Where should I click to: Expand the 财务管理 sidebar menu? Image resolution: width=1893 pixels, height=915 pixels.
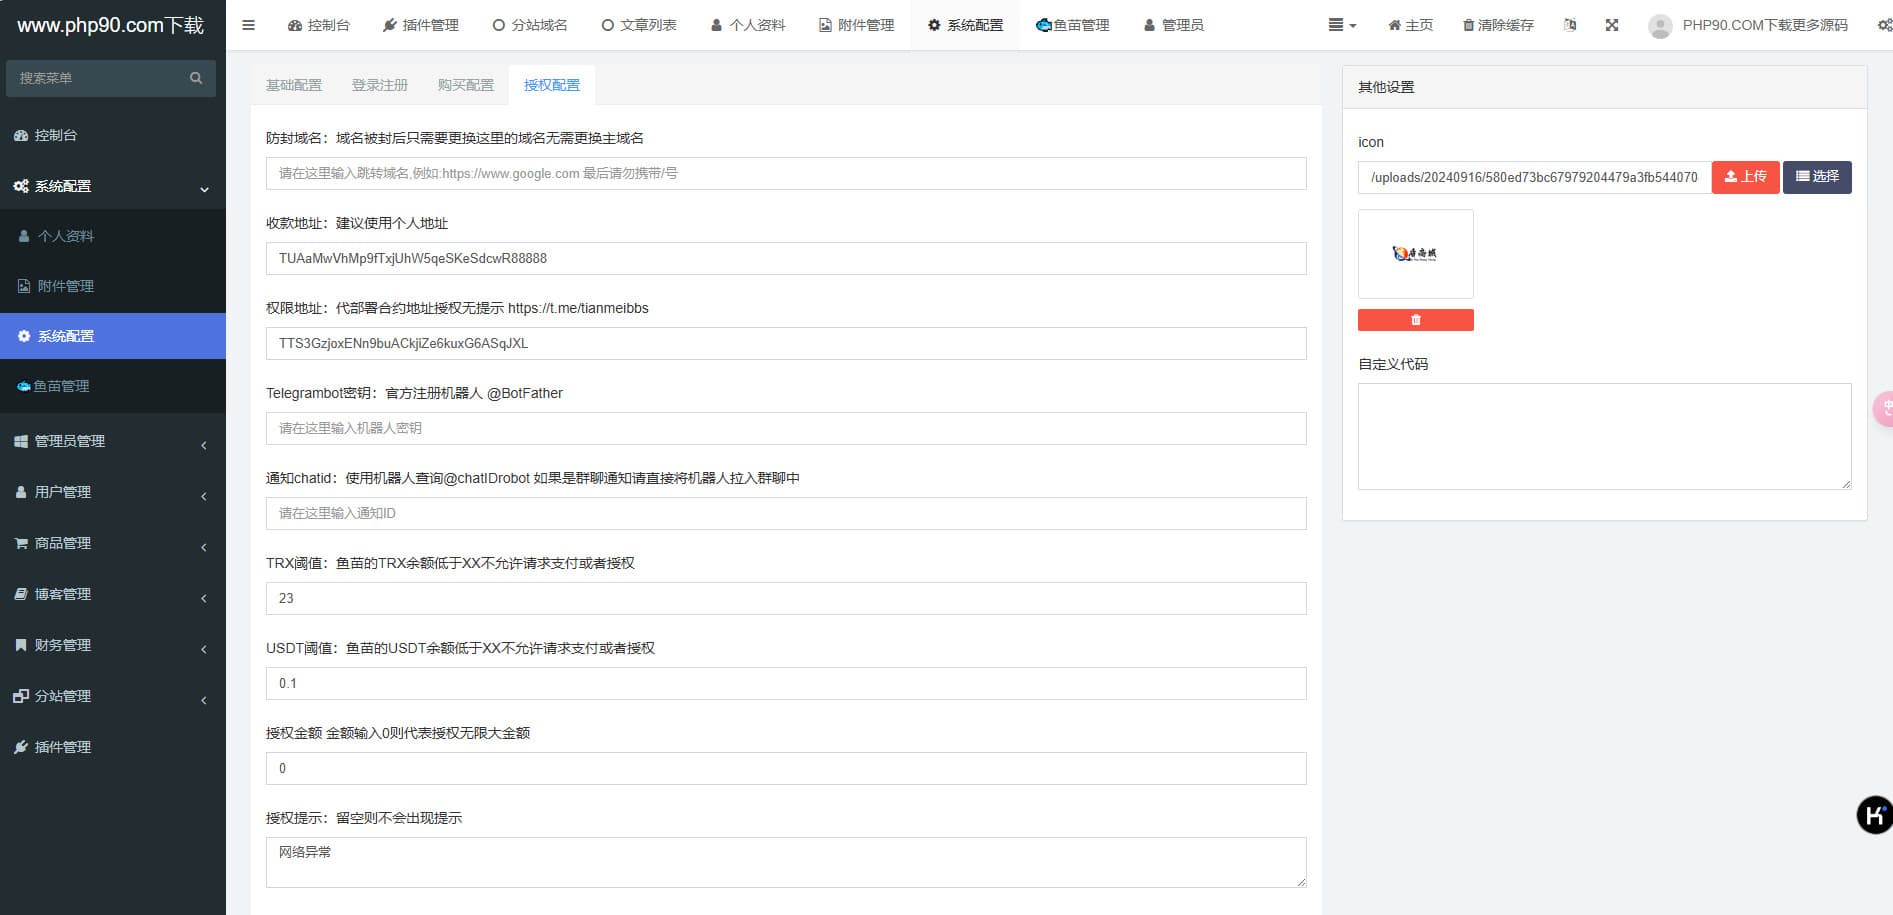click(112, 645)
